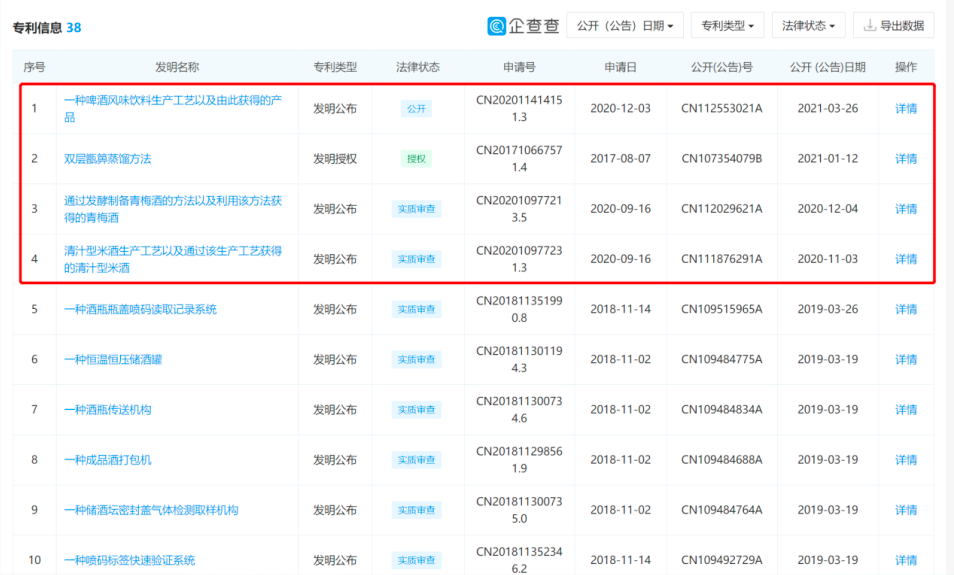
Task: Click the 公开(公告)号 column header
Action: pyautogui.click(x=722, y=67)
